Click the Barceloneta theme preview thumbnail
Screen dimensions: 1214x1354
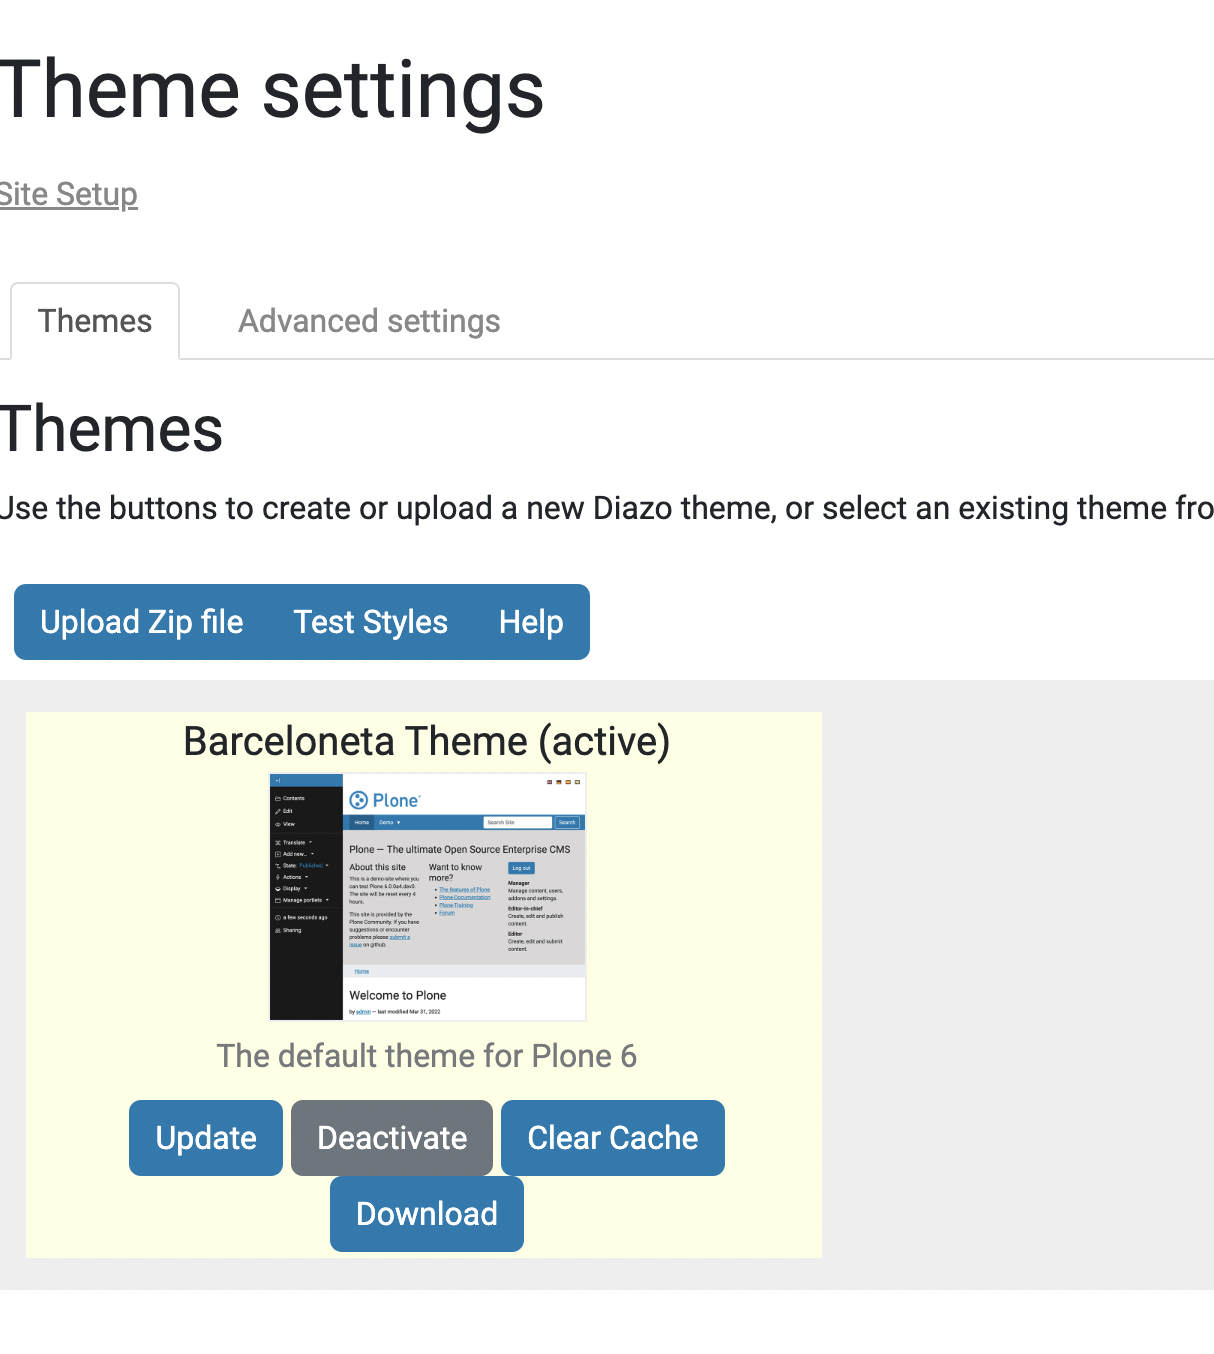point(427,895)
